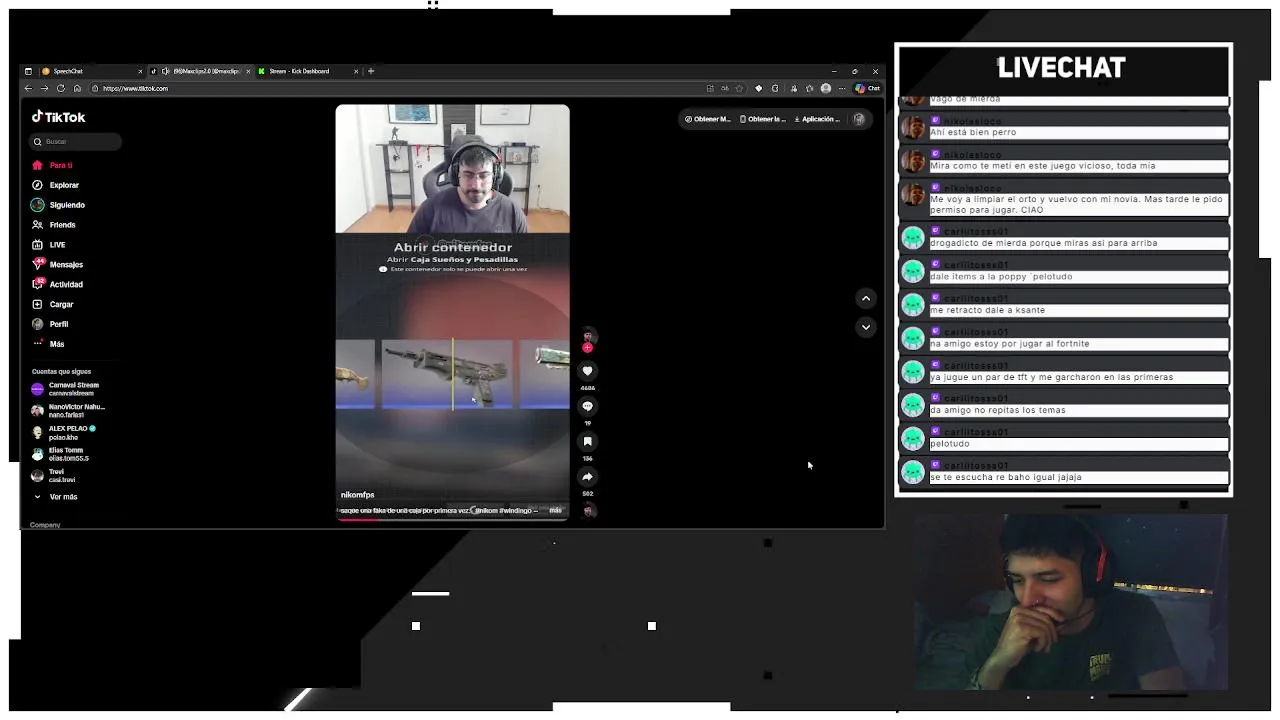This screenshot has width=1280, height=720.
Task: Close the Kick Dashboard tab
Action: 355,71
